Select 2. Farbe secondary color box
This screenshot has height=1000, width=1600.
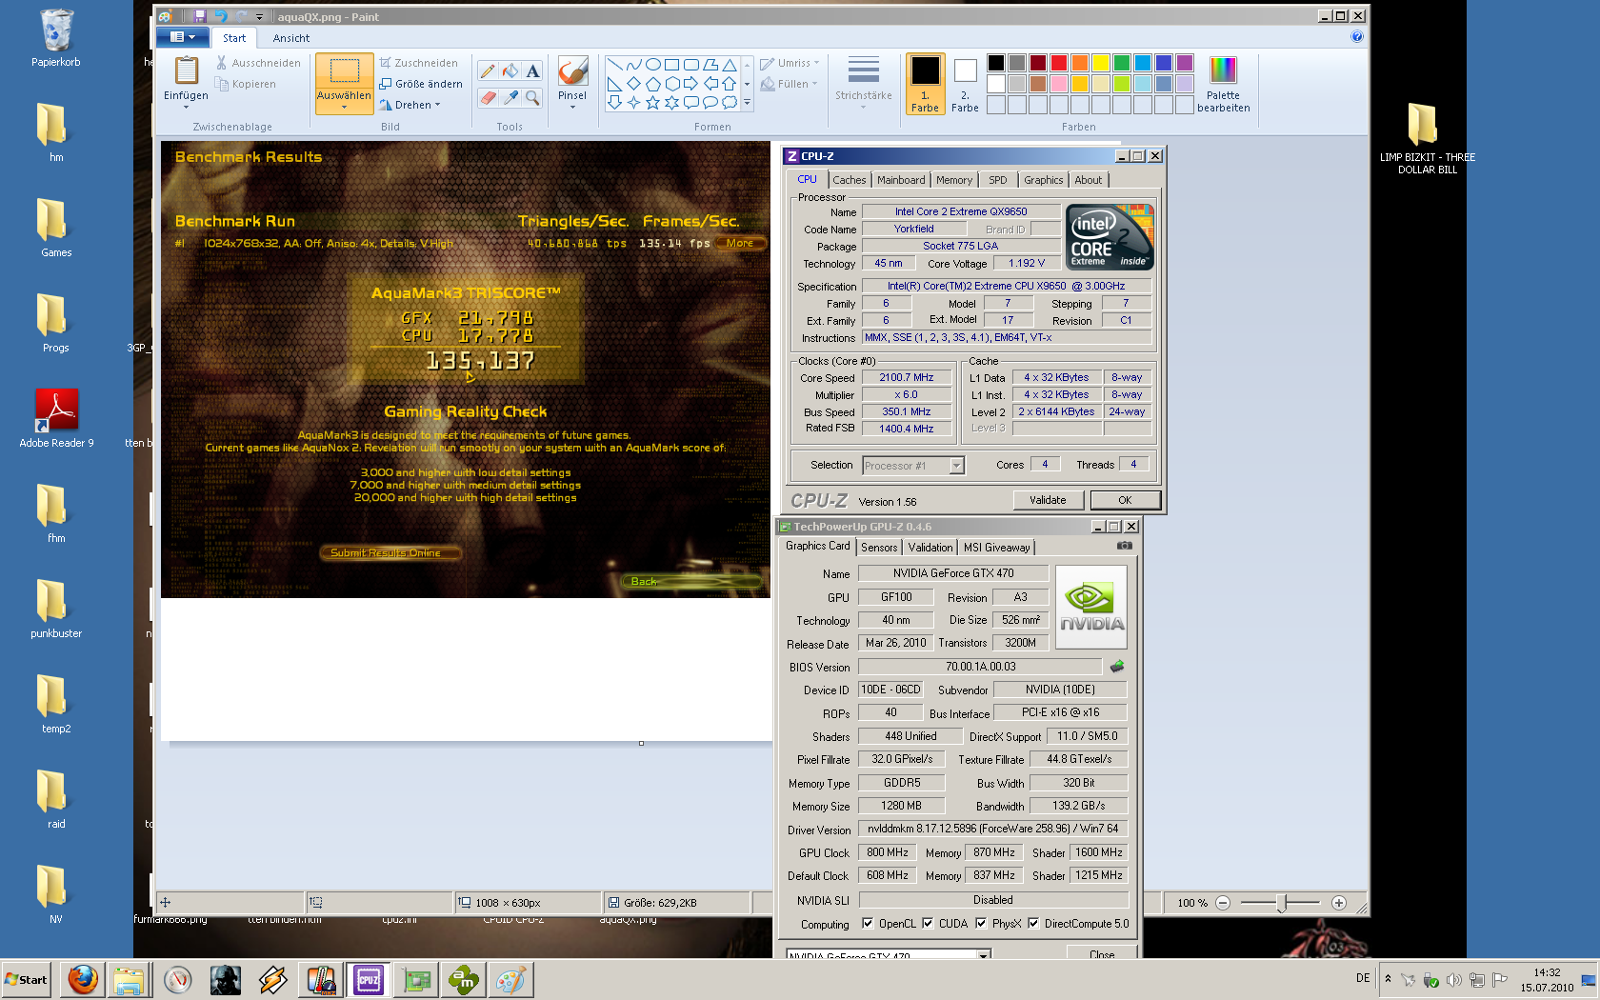(x=965, y=84)
